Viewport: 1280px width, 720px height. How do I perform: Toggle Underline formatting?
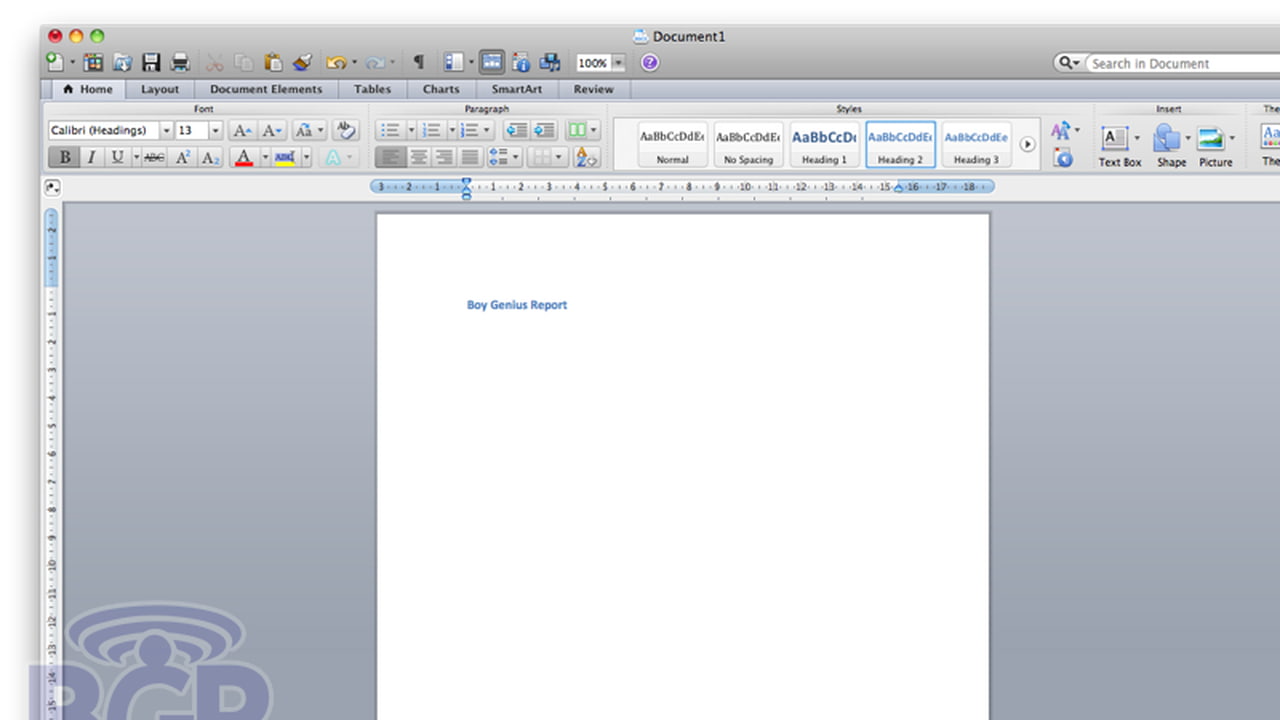coord(118,157)
